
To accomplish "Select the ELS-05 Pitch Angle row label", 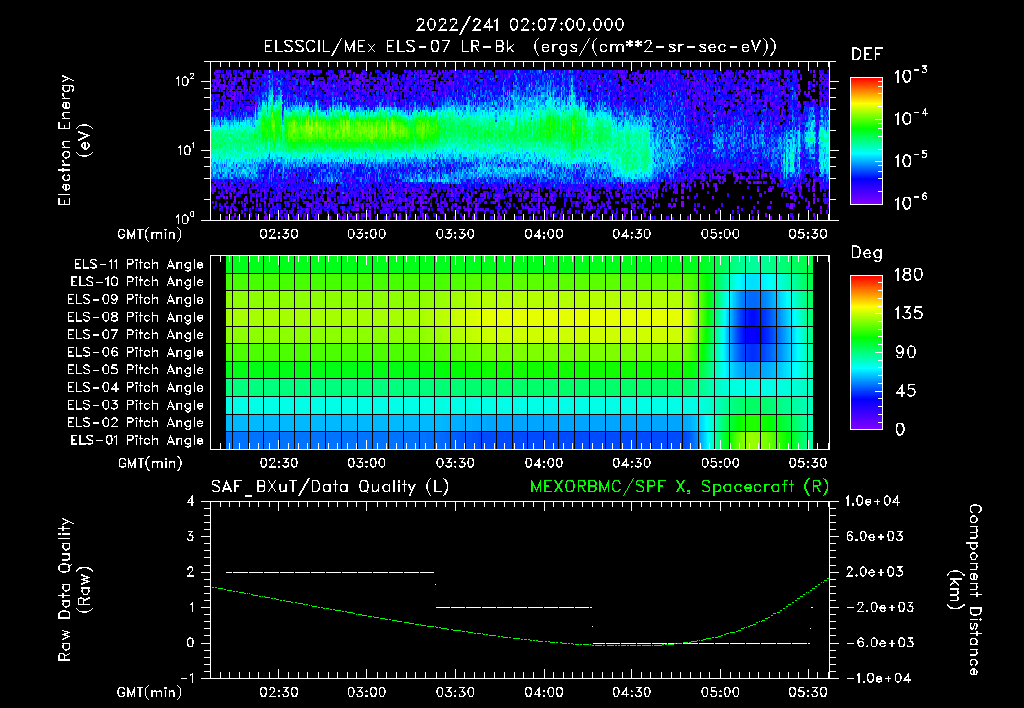I will point(135,370).
